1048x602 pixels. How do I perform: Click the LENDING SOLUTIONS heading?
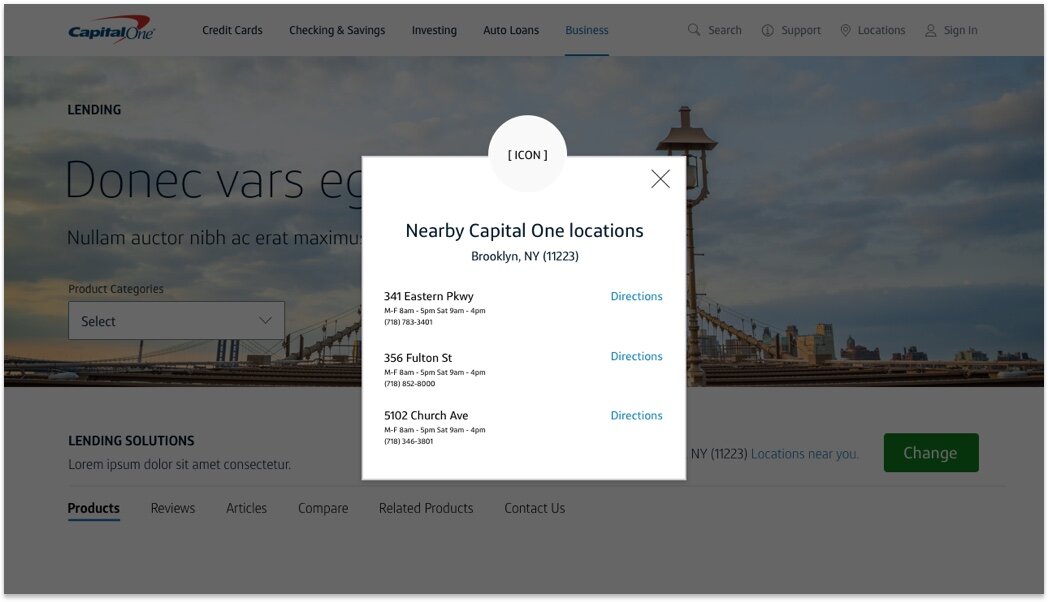tap(131, 441)
